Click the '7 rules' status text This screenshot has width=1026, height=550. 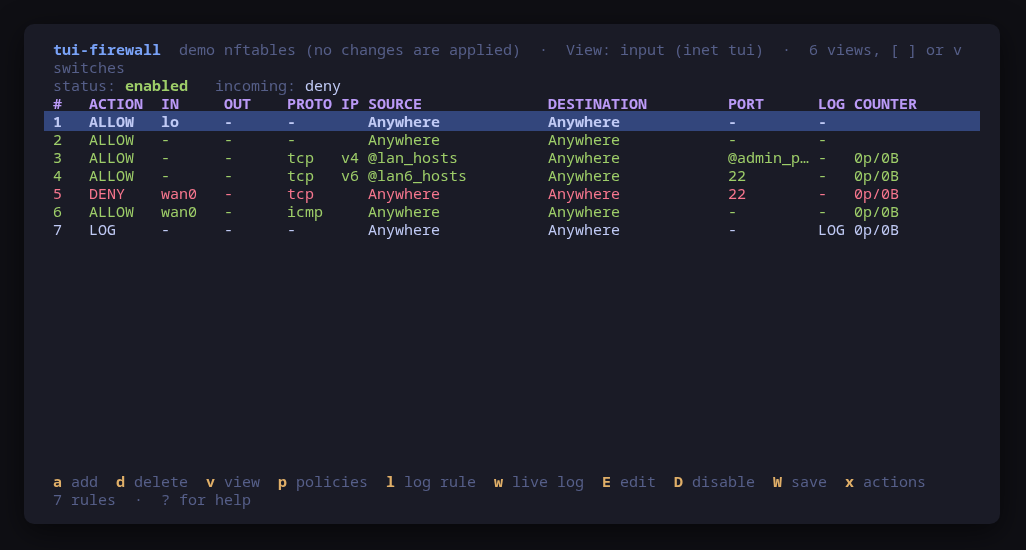pyautogui.click(x=84, y=500)
